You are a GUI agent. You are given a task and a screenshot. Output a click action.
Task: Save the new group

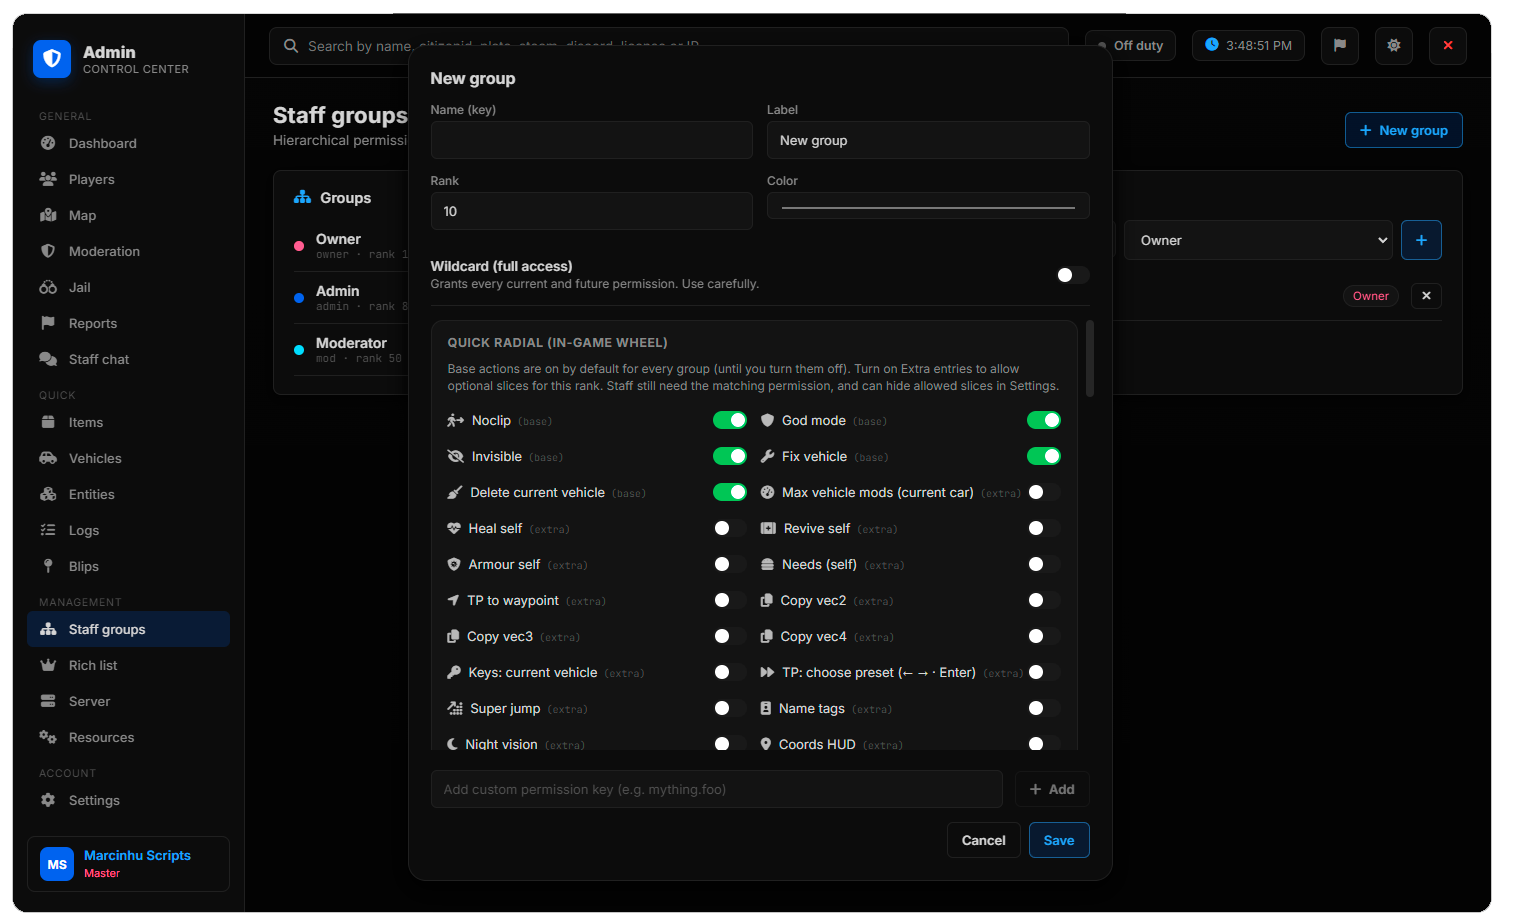[1058, 840]
